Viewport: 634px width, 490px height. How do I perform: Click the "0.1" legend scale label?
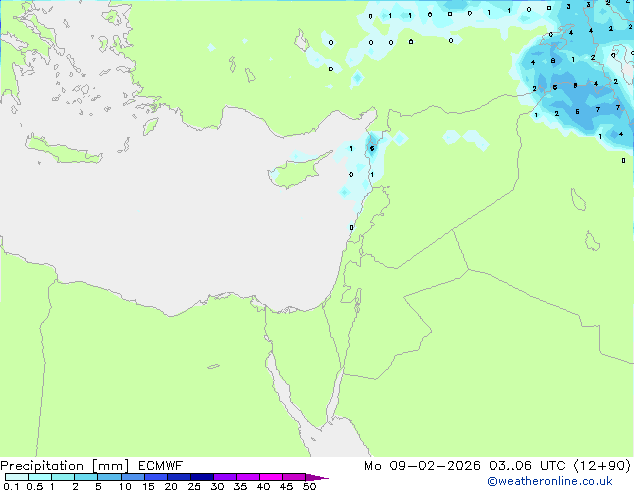coord(11,486)
